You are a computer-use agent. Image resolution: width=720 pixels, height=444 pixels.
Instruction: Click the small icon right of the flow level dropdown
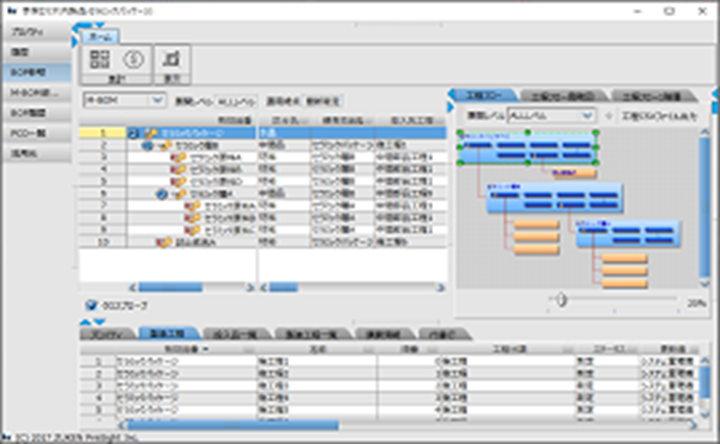pos(608,115)
